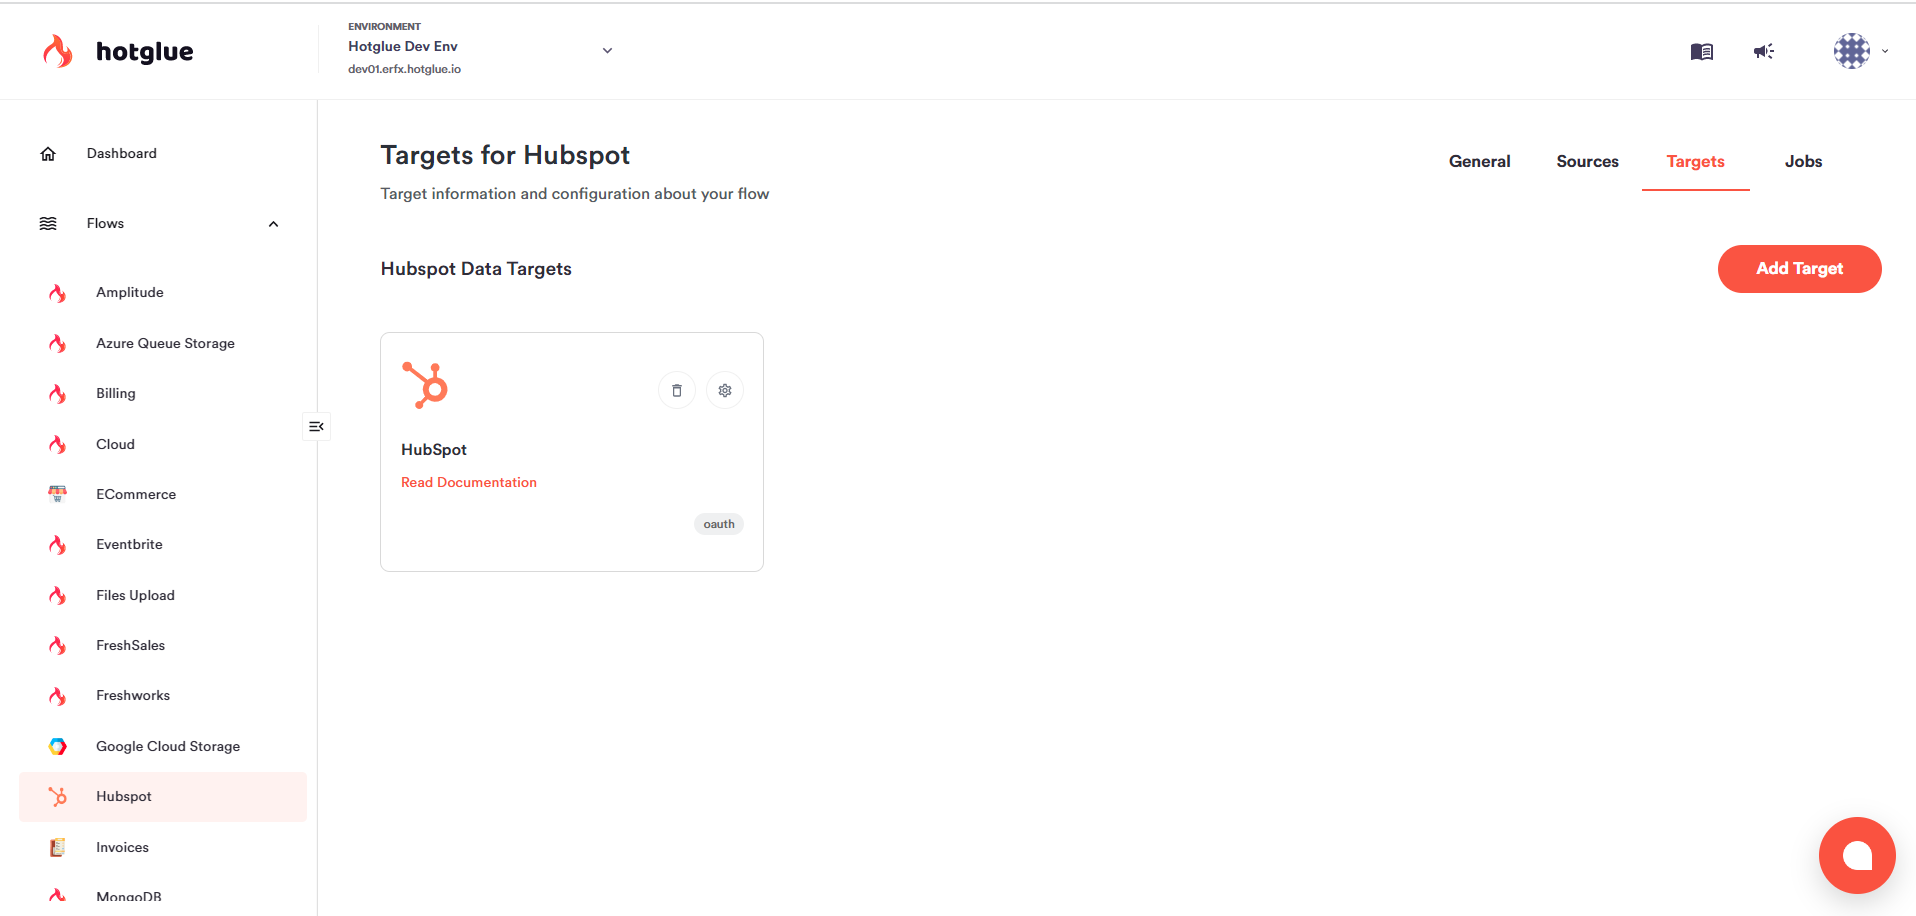Screen dimensions: 1916x916
Task: Click the Flows waves icon
Action: [x=48, y=224]
